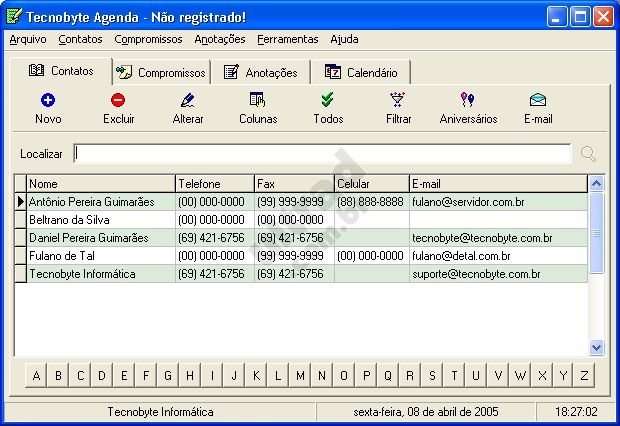620x426 pixels.
Task: Filter contacts by letter F
Action: point(146,375)
